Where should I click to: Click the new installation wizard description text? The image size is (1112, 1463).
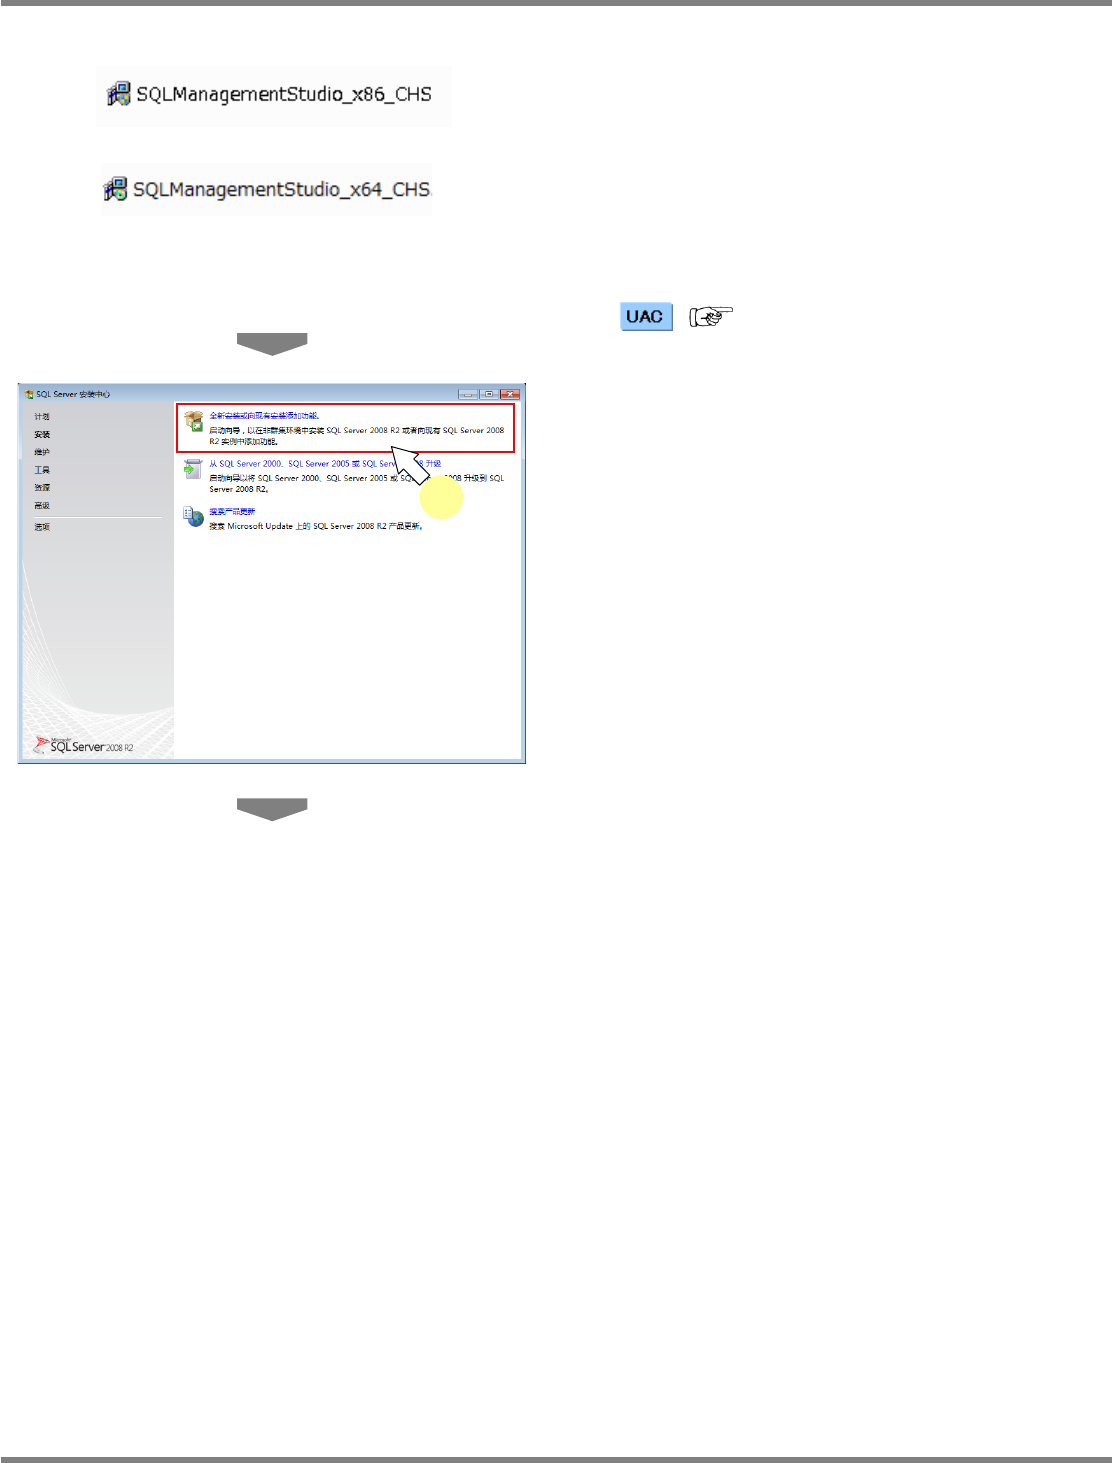[x=357, y=436]
